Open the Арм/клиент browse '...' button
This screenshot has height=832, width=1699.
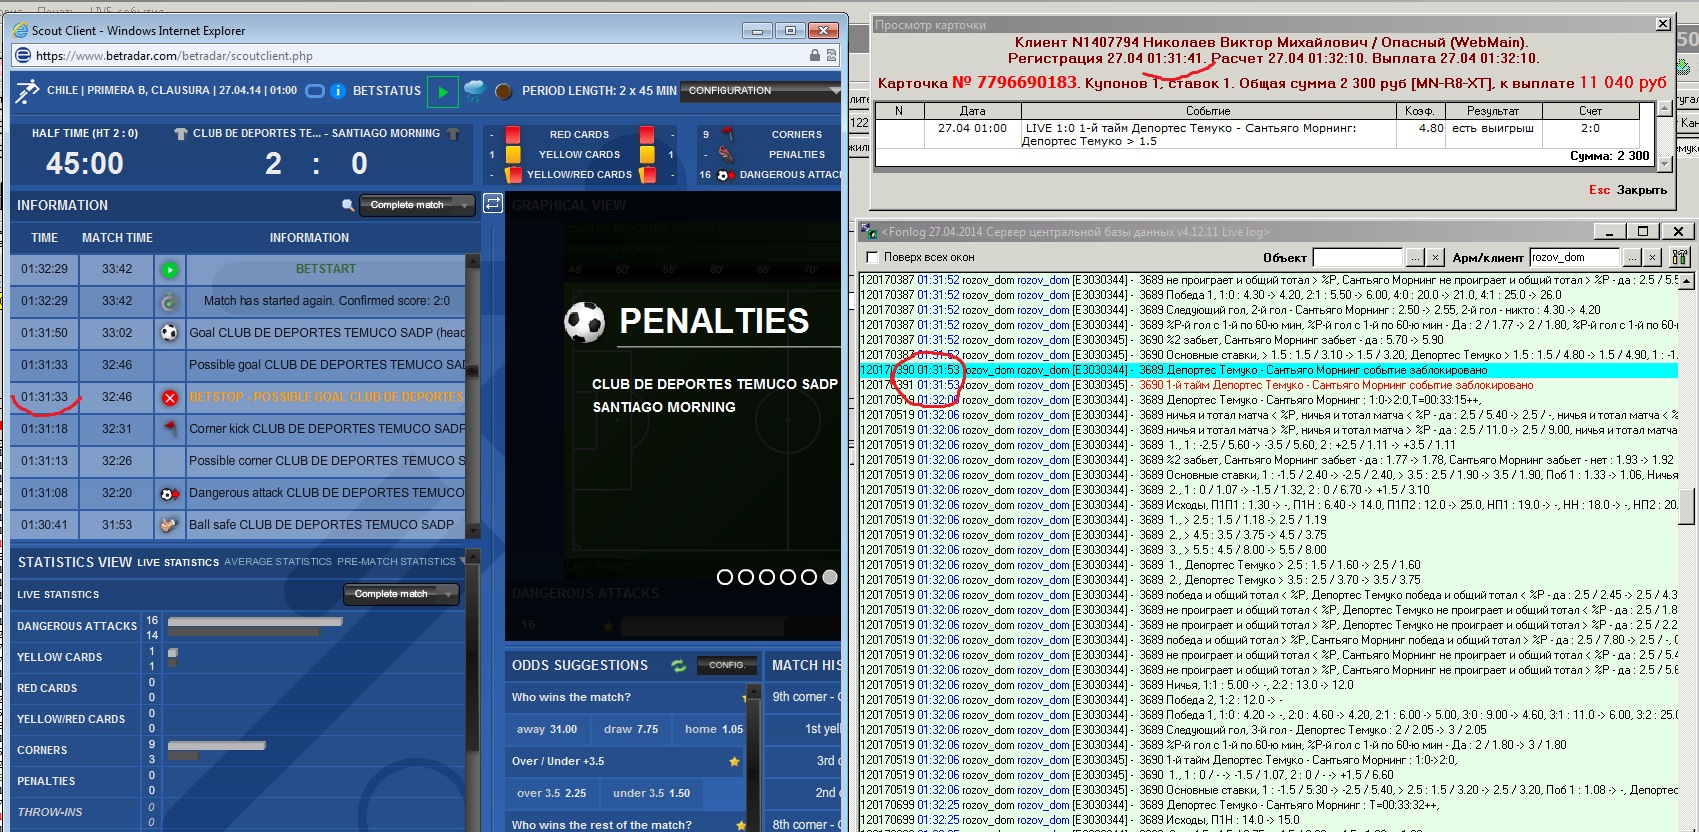(x=1630, y=257)
